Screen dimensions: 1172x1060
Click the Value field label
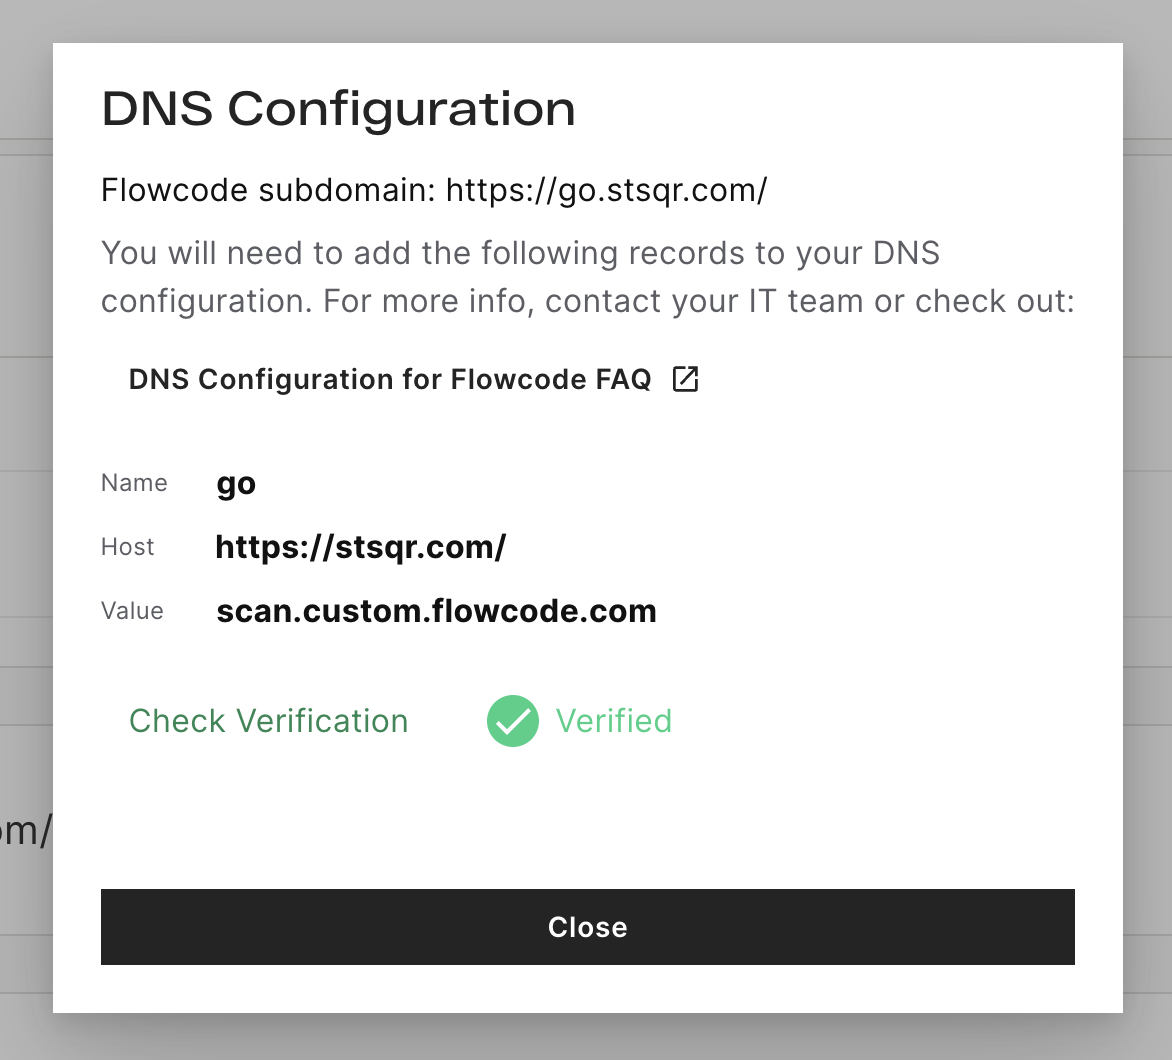click(132, 611)
